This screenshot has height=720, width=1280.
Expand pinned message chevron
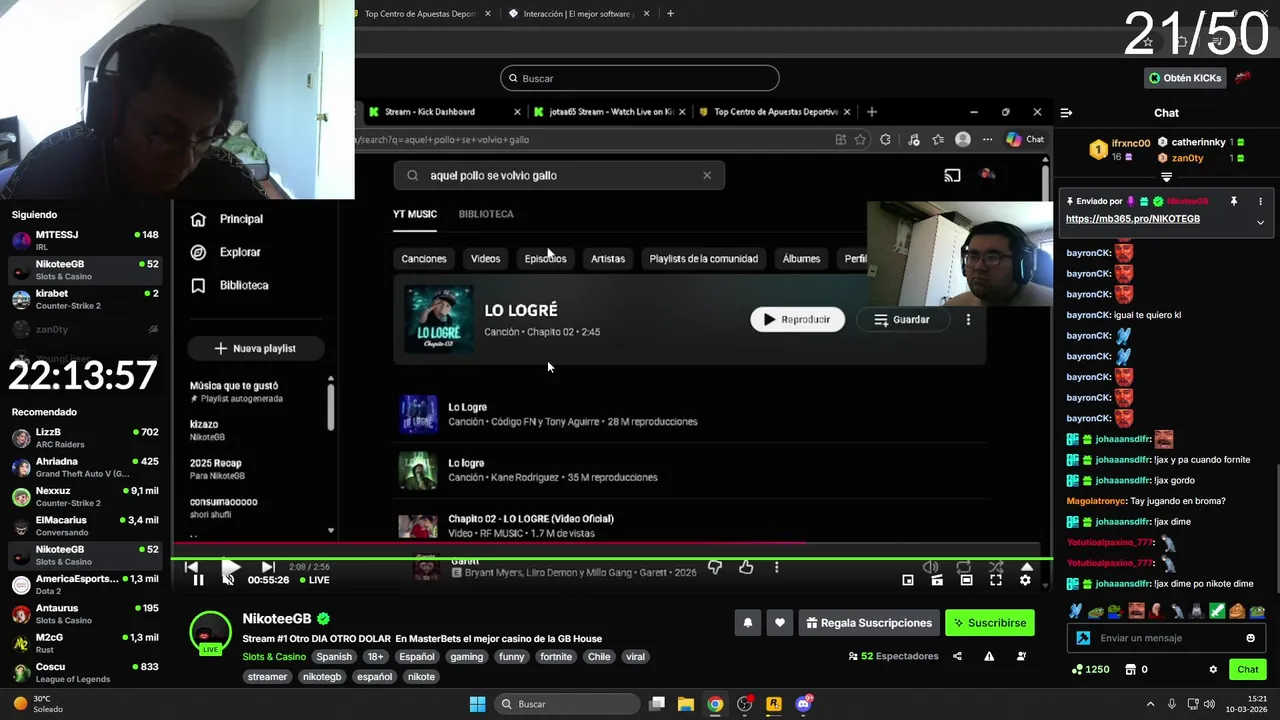[x=1260, y=222]
